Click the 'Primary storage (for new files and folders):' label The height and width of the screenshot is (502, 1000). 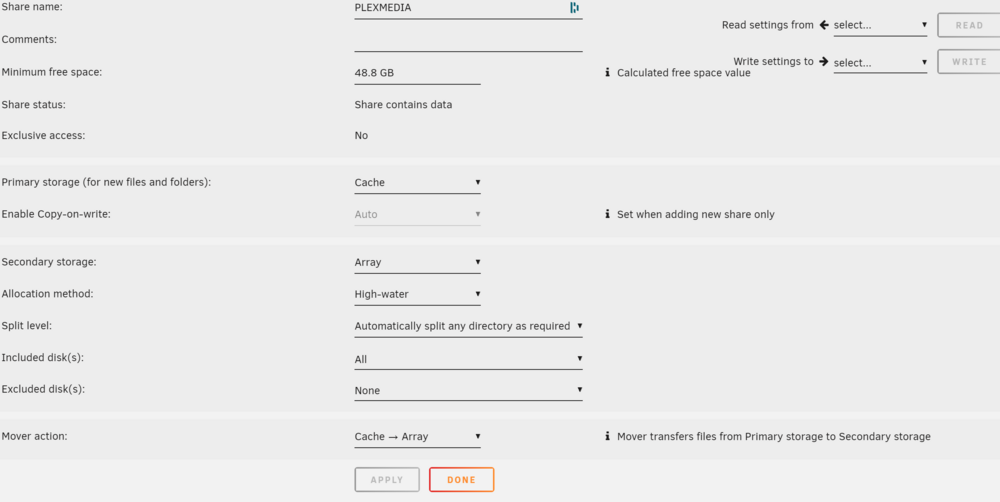click(x=106, y=182)
